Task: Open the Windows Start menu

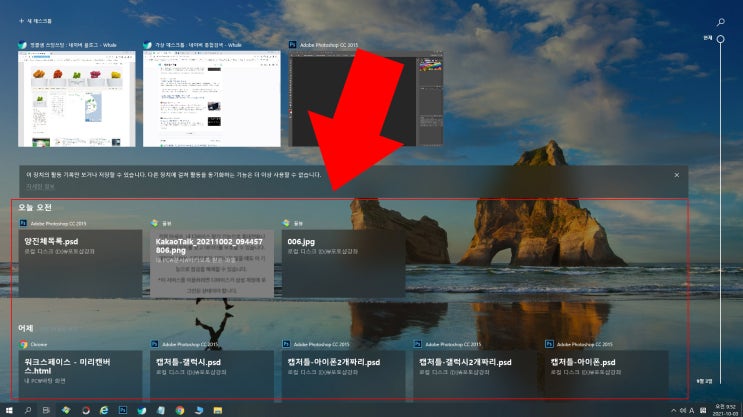Action: (9, 410)
